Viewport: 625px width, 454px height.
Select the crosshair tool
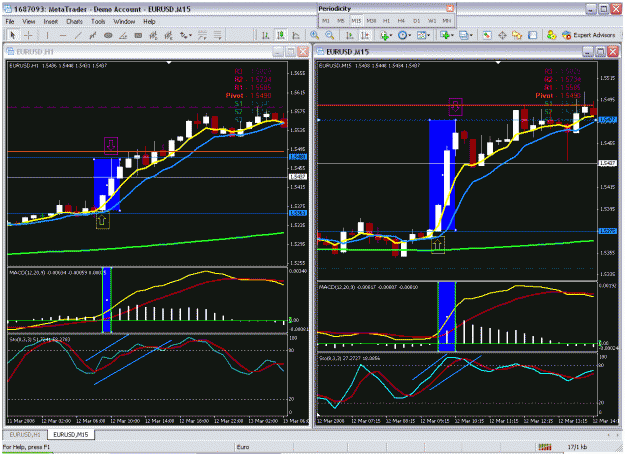click(28, 35)
